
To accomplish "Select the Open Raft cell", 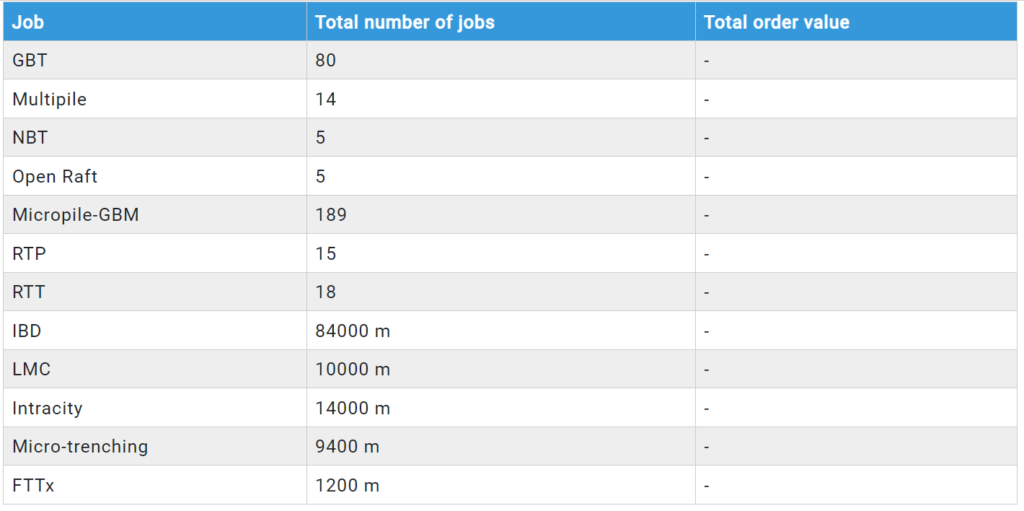I will click(x=55, y=177).
